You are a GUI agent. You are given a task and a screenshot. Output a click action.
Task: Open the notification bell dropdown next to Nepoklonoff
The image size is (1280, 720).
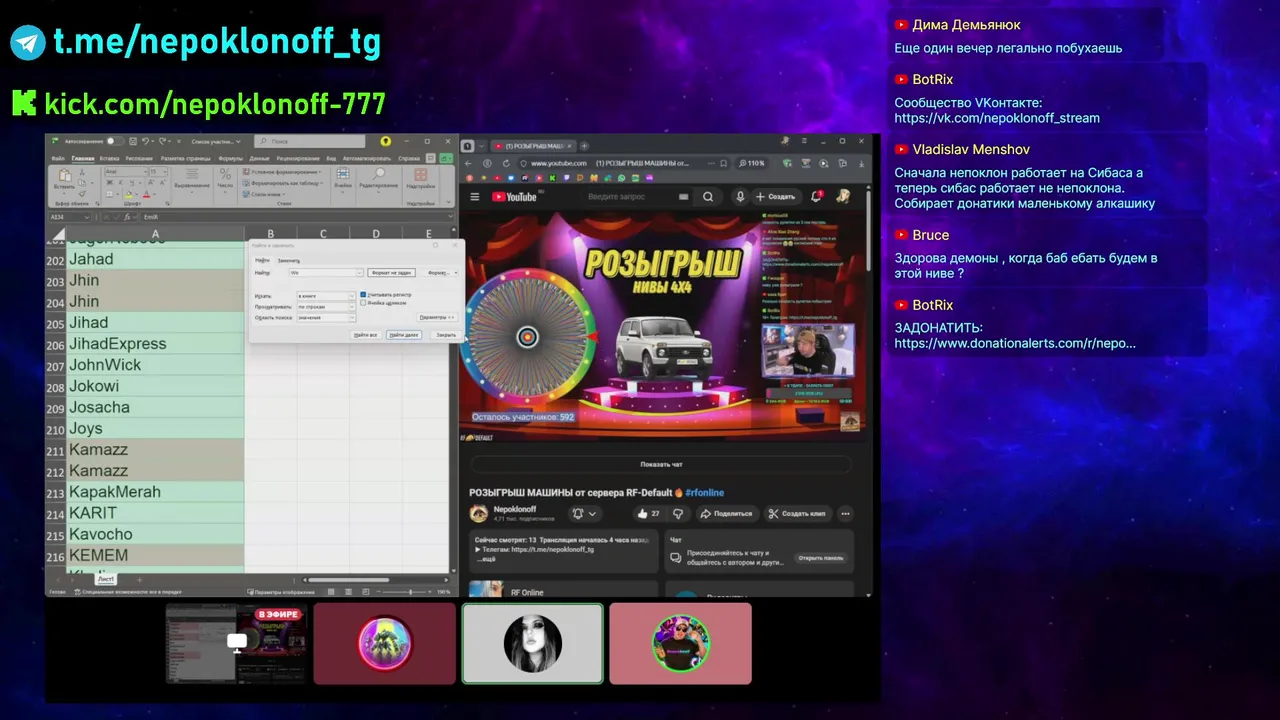[x=584, y=513]
